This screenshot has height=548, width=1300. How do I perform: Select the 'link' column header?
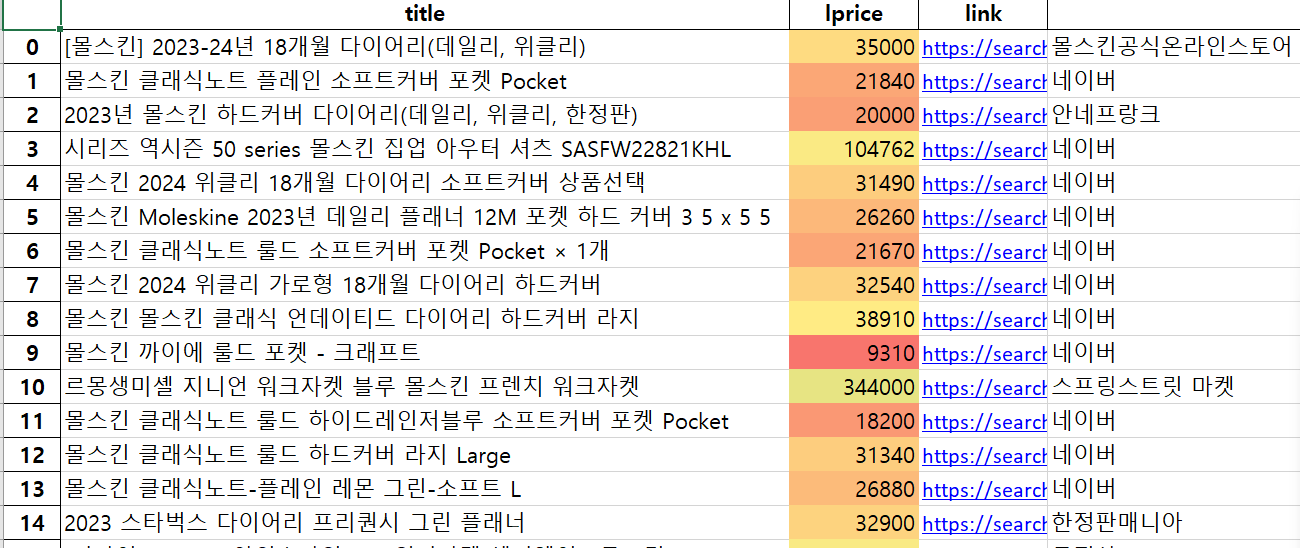(983, 14)
